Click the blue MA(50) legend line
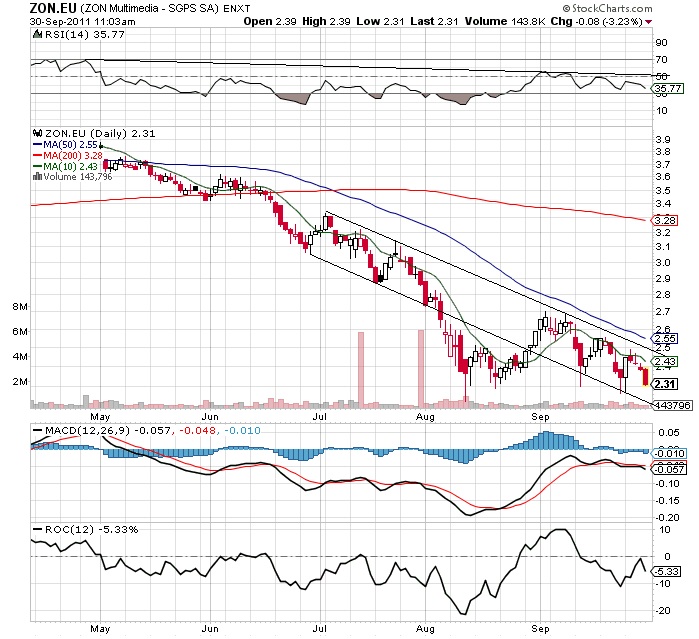Screen dimensions: 699x639 point(38,144)
